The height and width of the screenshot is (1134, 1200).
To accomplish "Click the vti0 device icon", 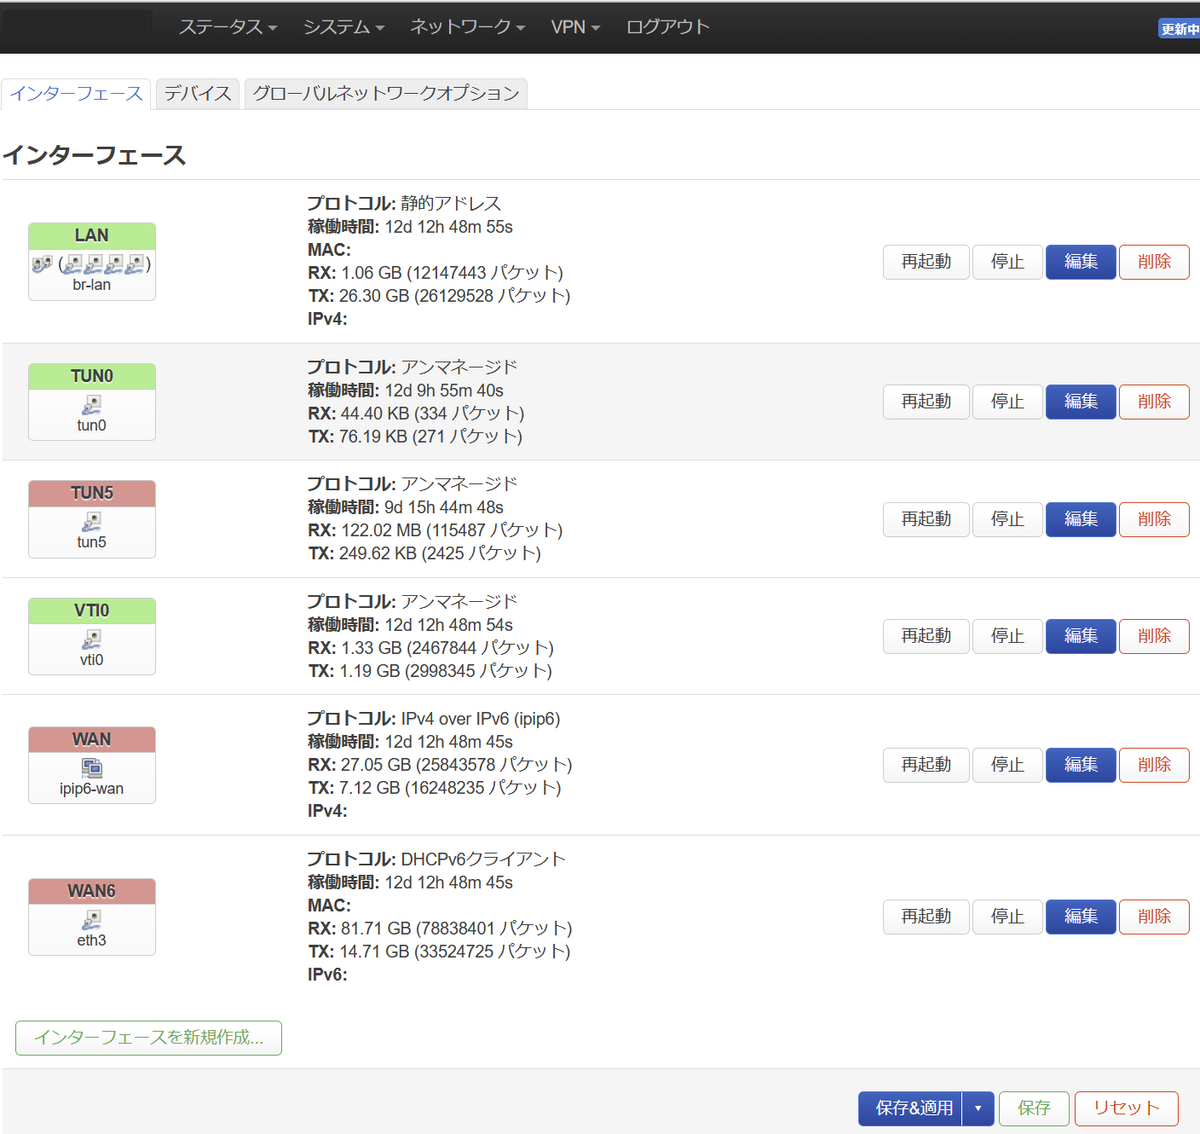I will click(92, 639).
